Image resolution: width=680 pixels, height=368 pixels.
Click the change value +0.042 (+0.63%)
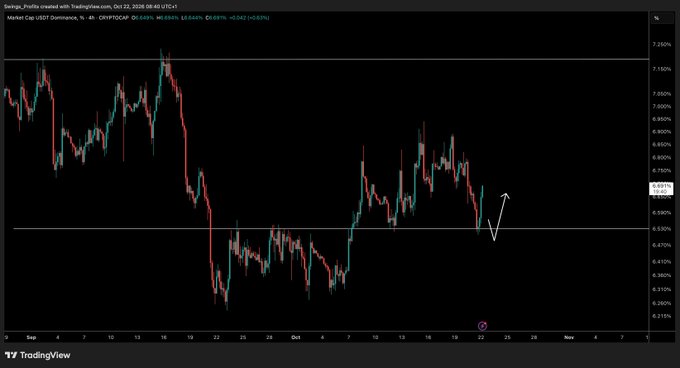tap(249, 18)
